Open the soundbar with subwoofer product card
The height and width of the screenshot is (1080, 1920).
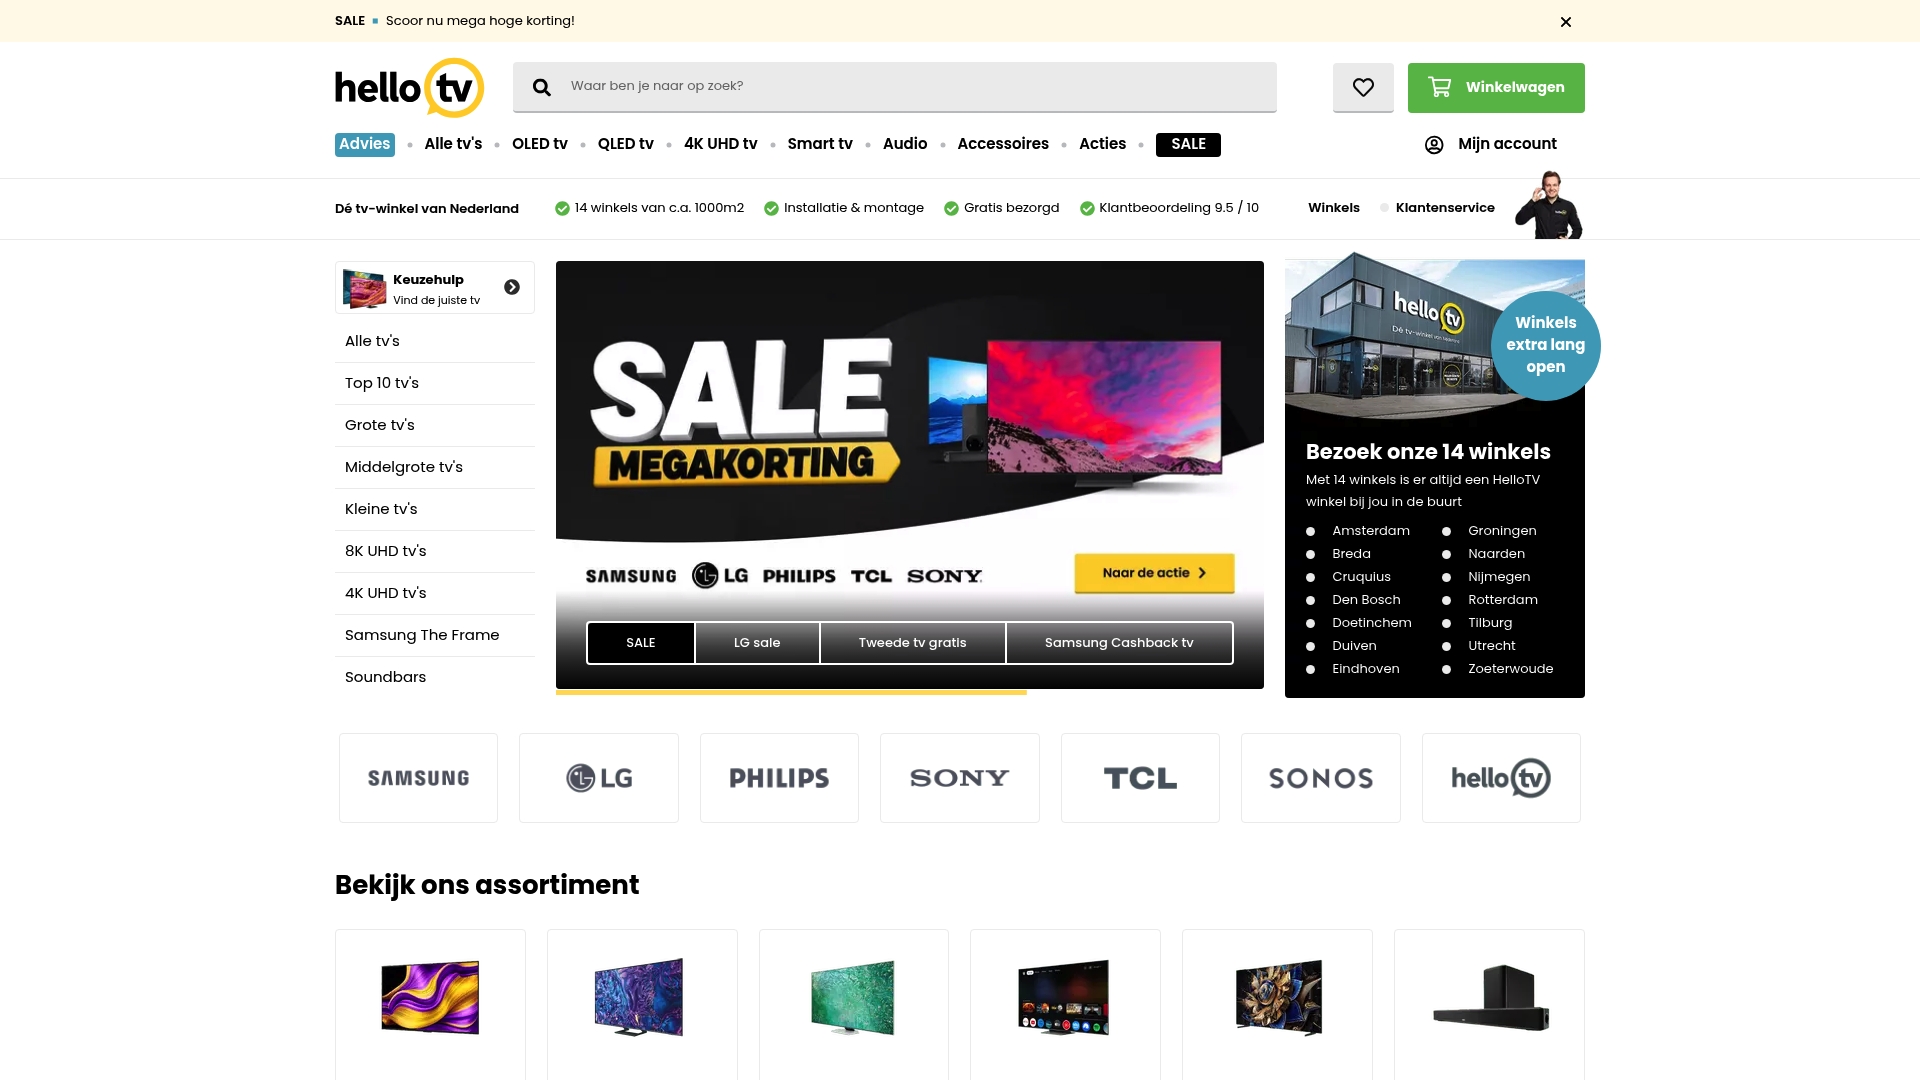pos(1489,1004)
